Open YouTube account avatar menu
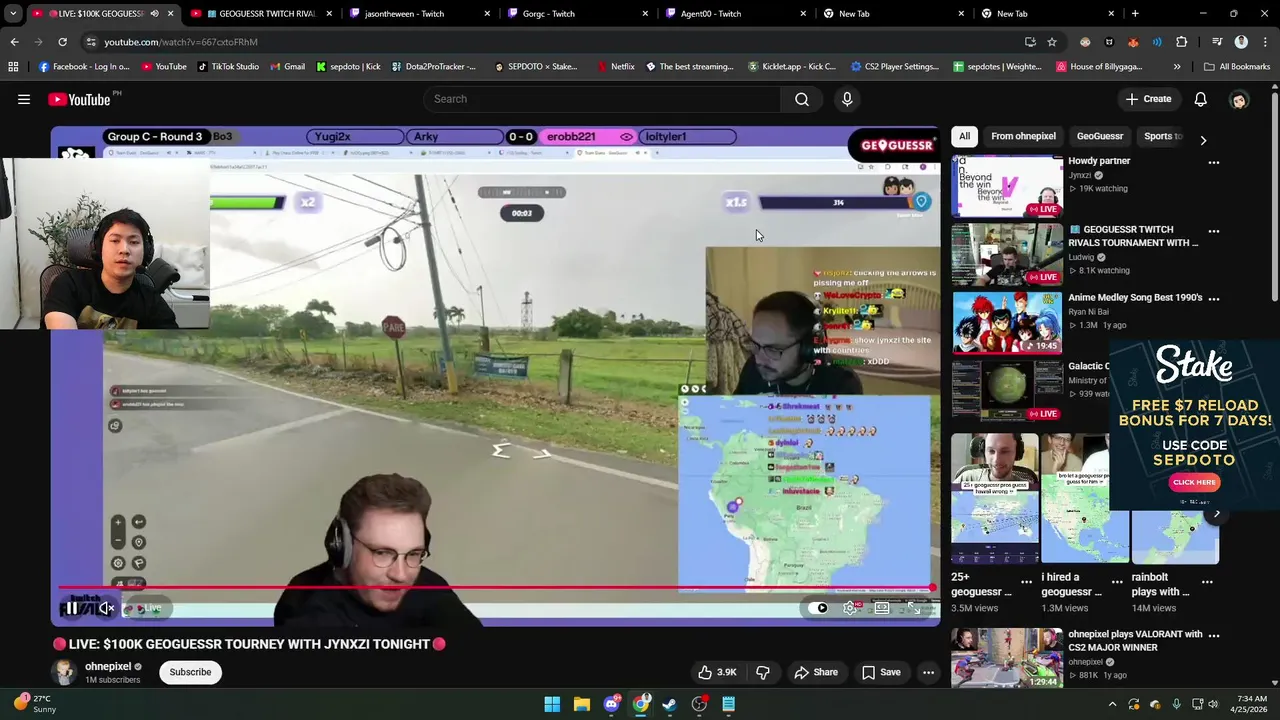The height and width of the screenshot is (720, 1280). pyautogui.click(x=1239, y=99)
